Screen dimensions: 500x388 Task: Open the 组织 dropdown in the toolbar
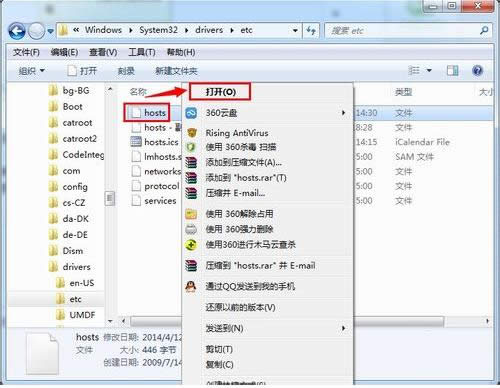point(32,71)
